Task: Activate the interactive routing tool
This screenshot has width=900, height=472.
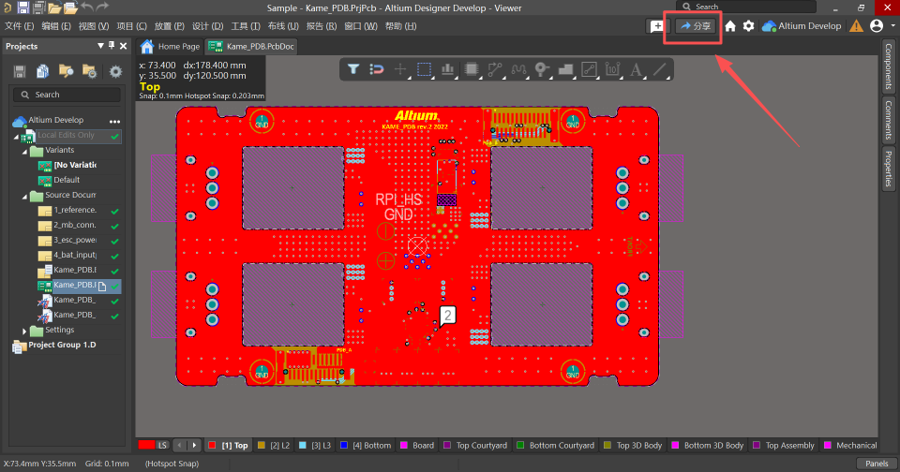Action: click(x=495, y=69)
